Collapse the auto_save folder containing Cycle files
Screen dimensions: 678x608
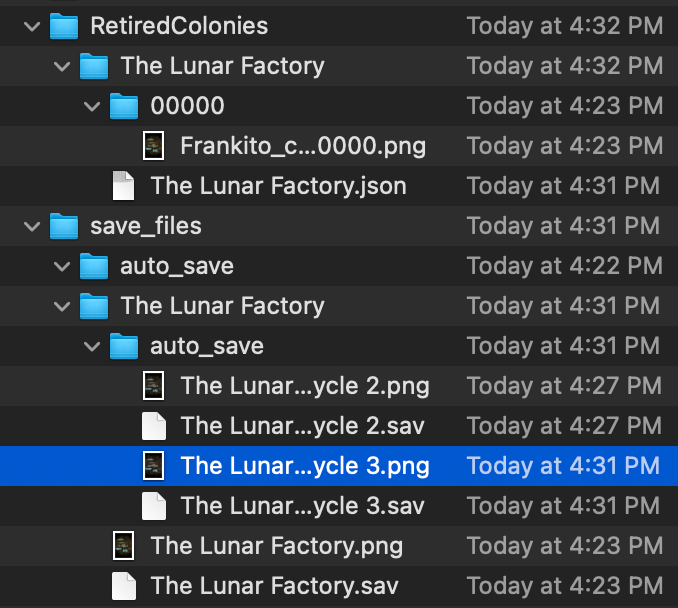(x=91, y=346)
